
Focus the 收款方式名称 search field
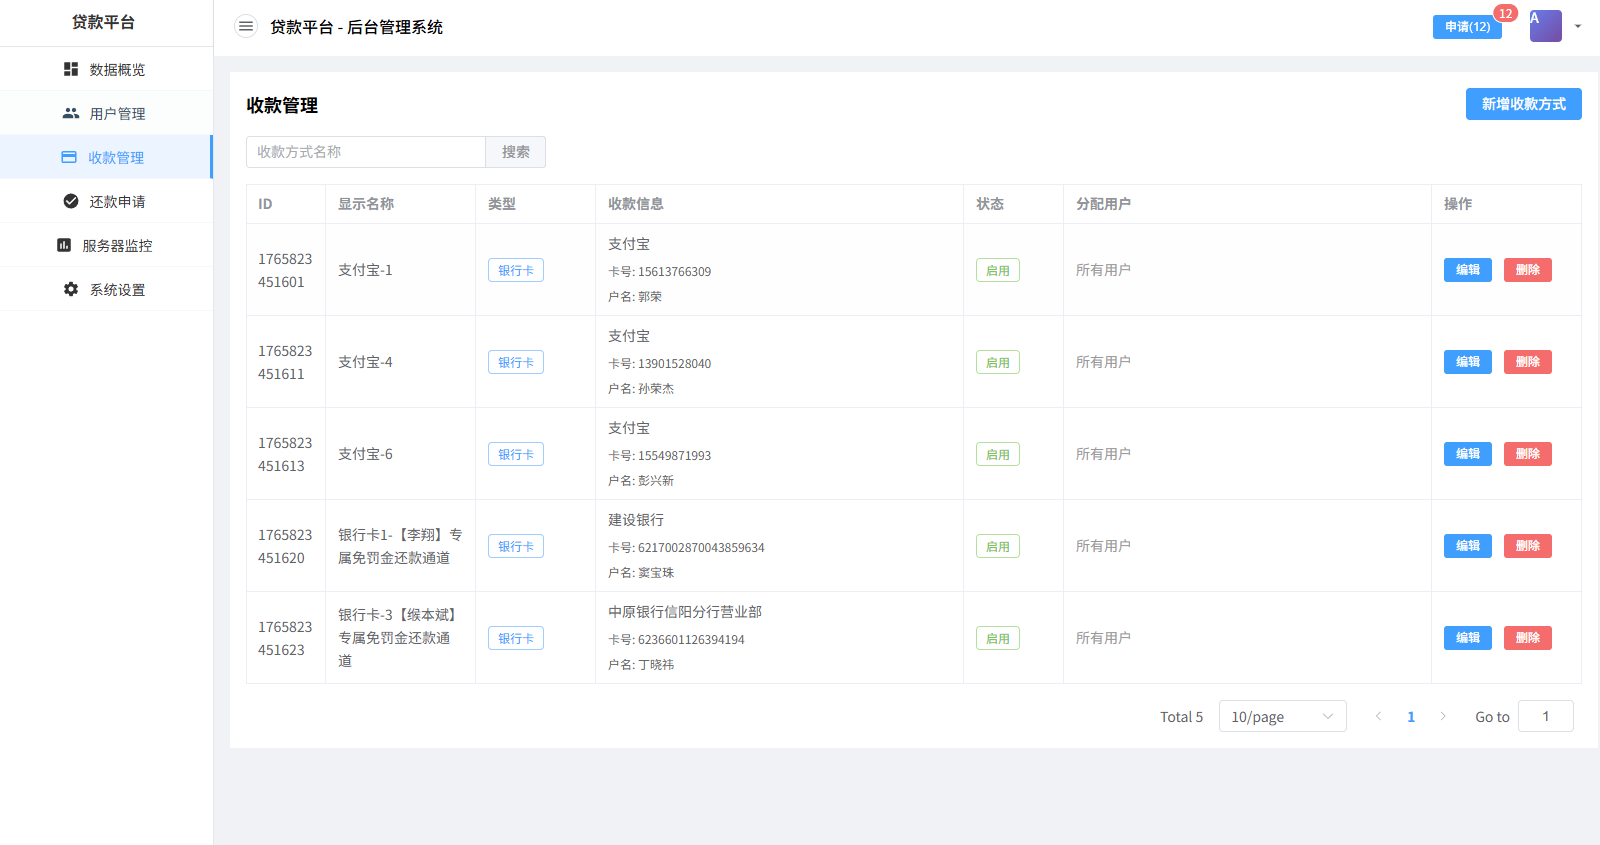click(366, 152)
